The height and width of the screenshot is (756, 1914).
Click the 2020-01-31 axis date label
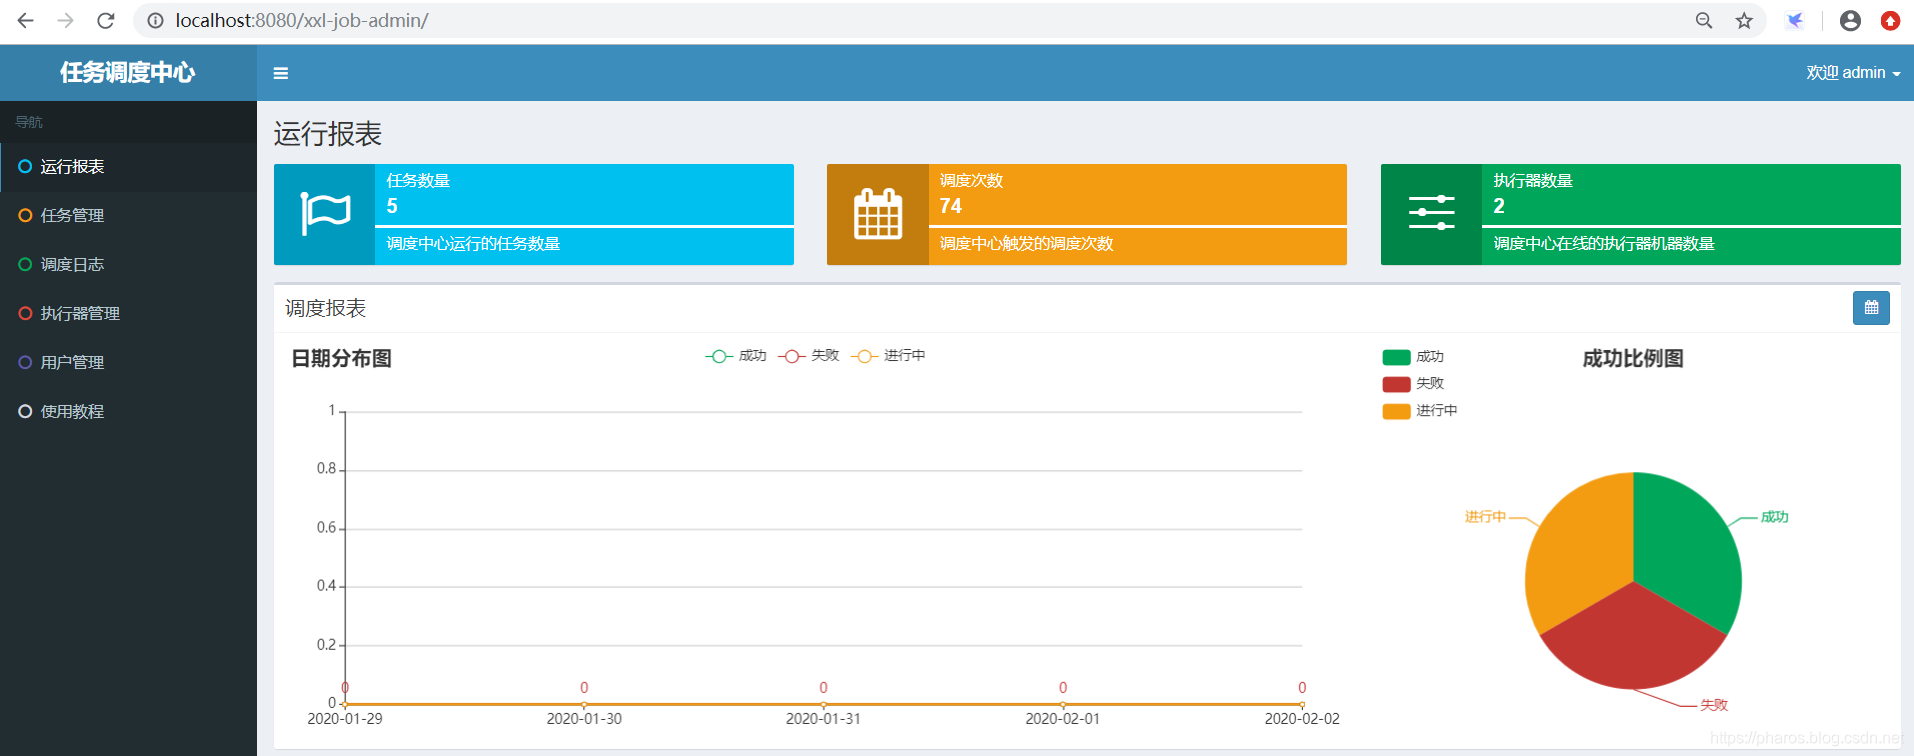pos(823,719)
